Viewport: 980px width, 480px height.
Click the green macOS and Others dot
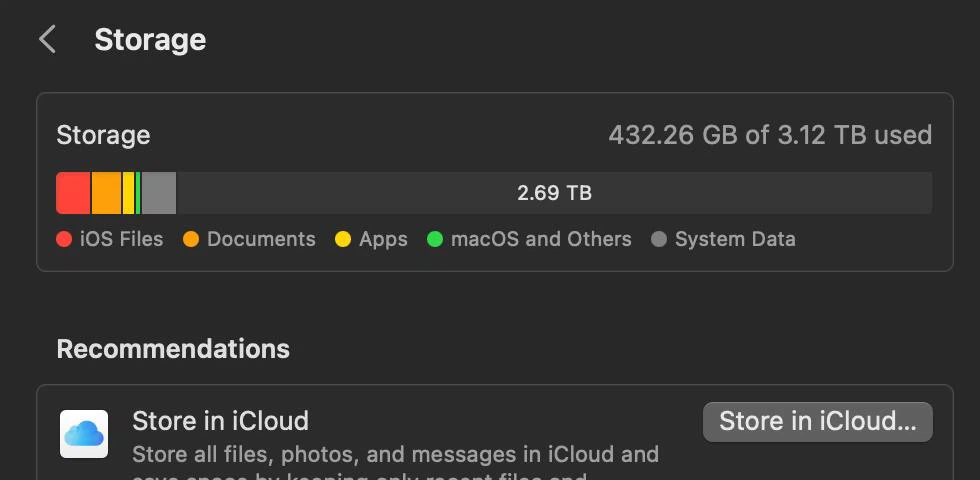click(434, 239)
